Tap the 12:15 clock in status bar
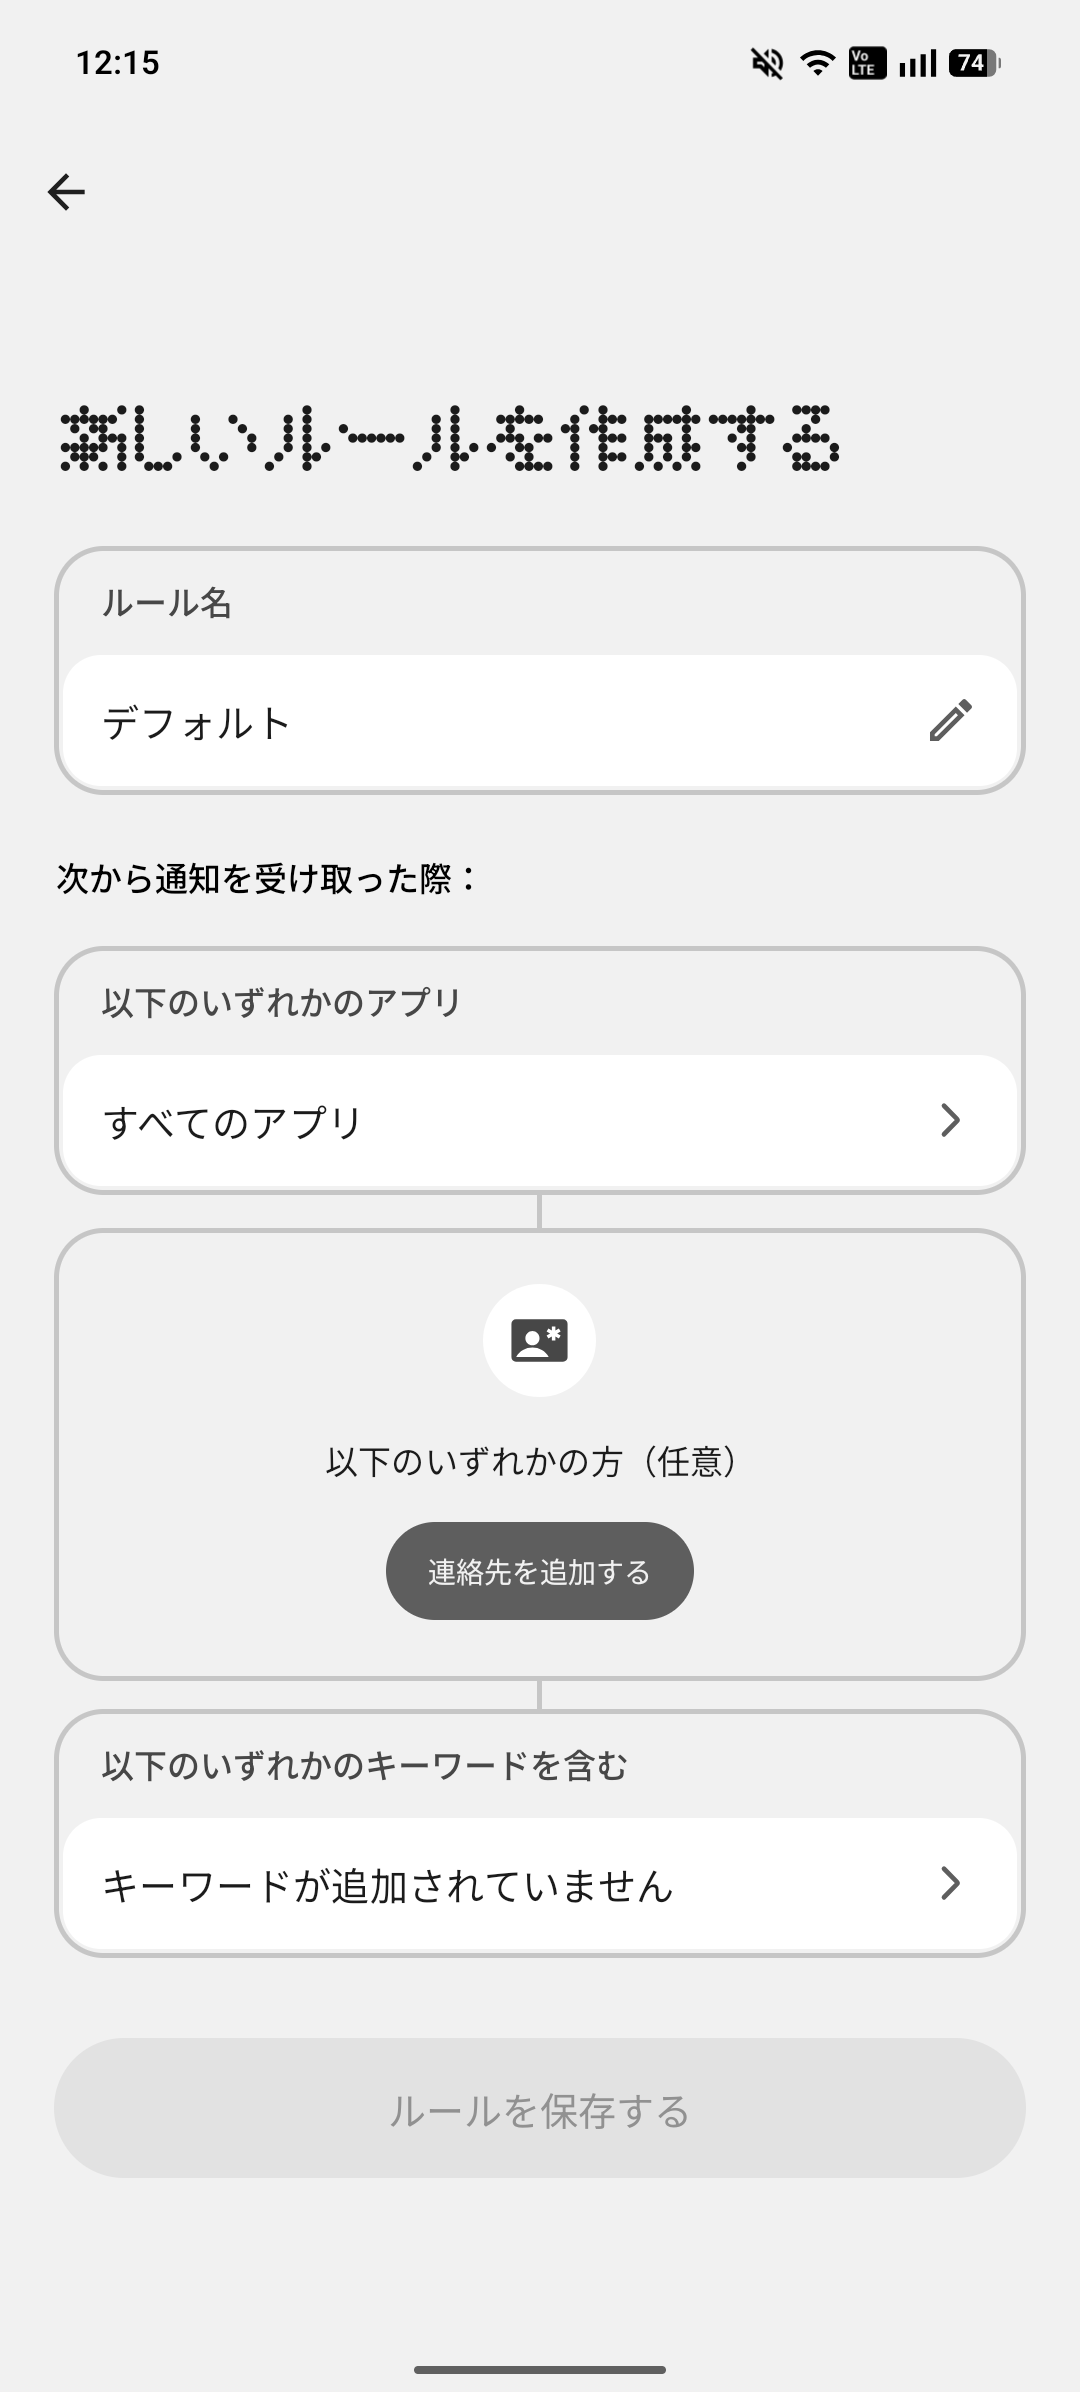Image resolution: width=1080 pixels, height=2392 pixels. pyautogui.click(x=118, y=63)
